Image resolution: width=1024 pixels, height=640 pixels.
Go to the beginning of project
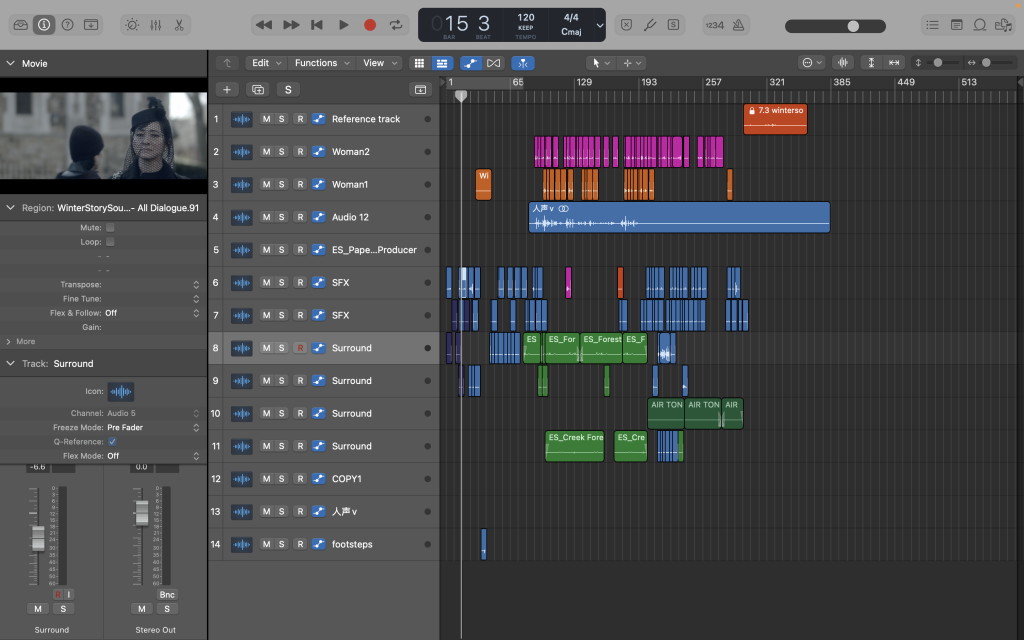tap(317, 25)
